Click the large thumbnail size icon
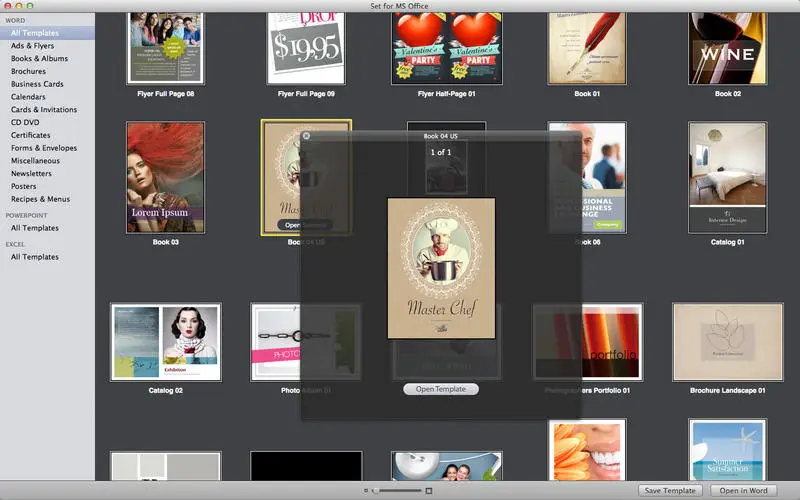The image size is (800, 500). [x=429, y=491]
